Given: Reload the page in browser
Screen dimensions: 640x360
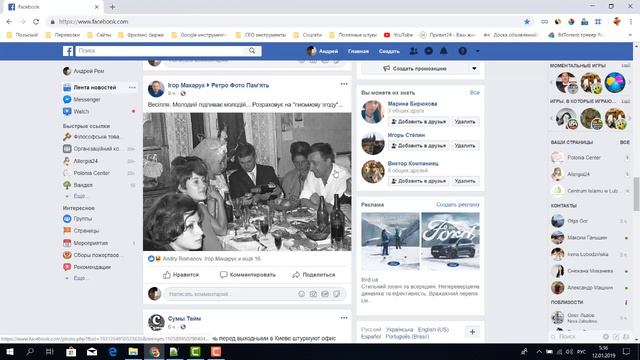Looking at the screenshot, I should click(36, 22).
